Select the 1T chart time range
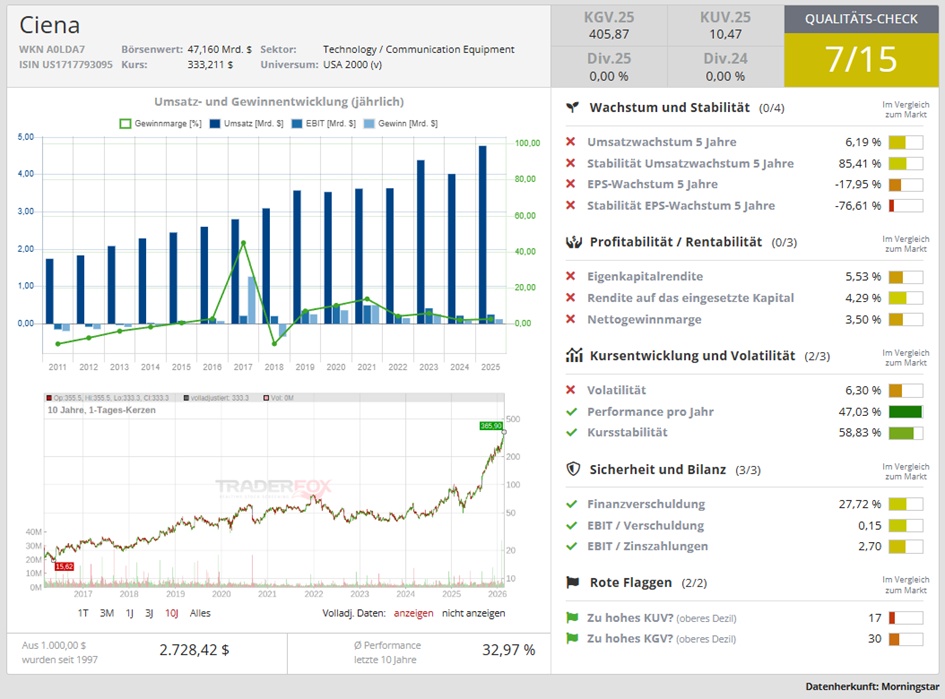Image resolution: width=945 pixels, height=699 pixels. tap(83, 613)
